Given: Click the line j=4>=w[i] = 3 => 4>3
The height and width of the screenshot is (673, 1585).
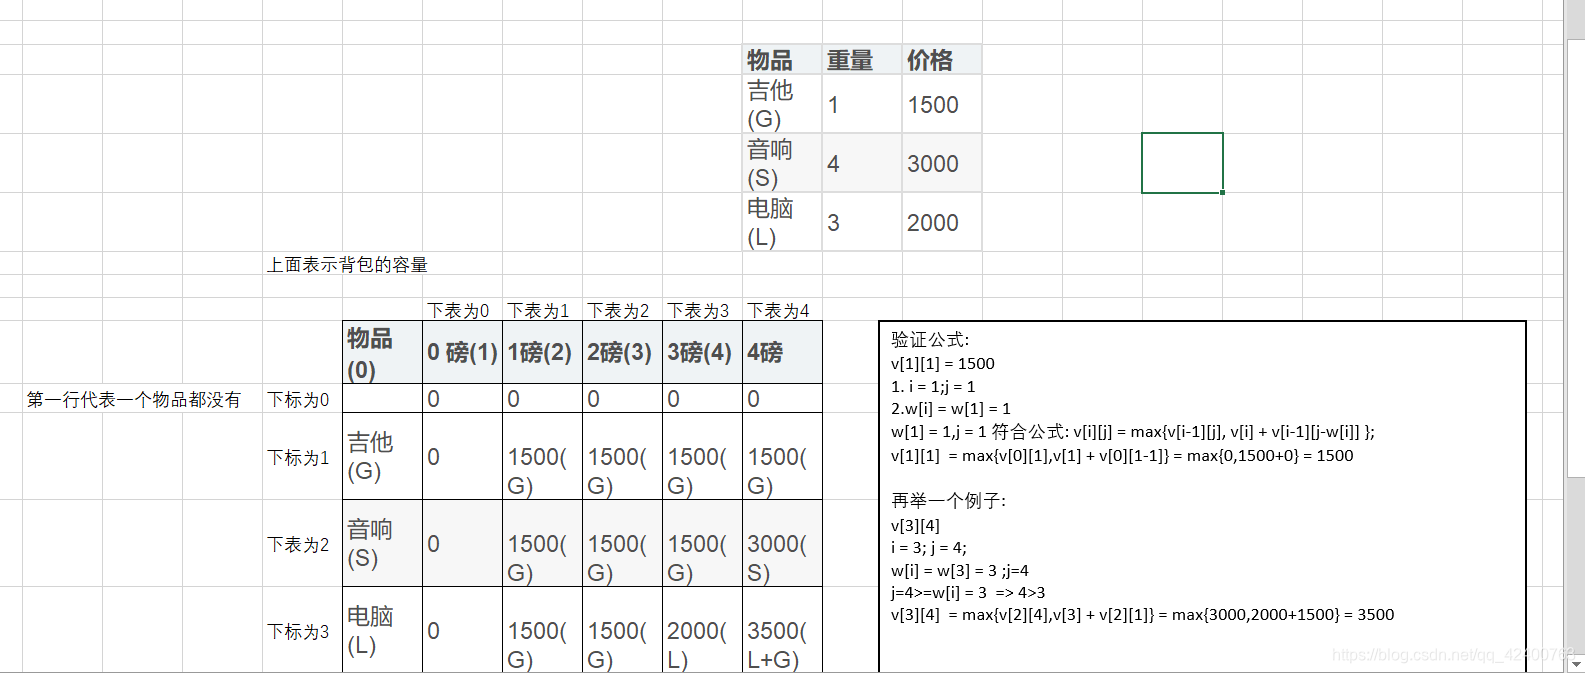Looking at the screenshot, I should point(968,593).
